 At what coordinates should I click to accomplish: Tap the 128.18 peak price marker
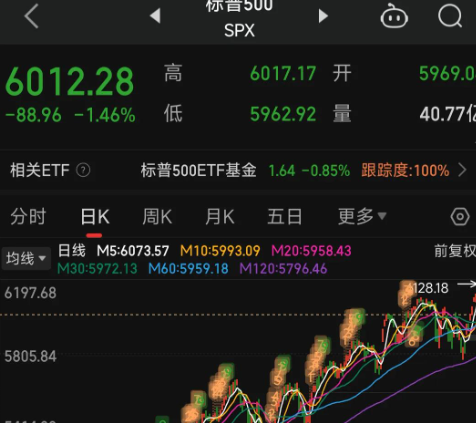coord(430,288)
